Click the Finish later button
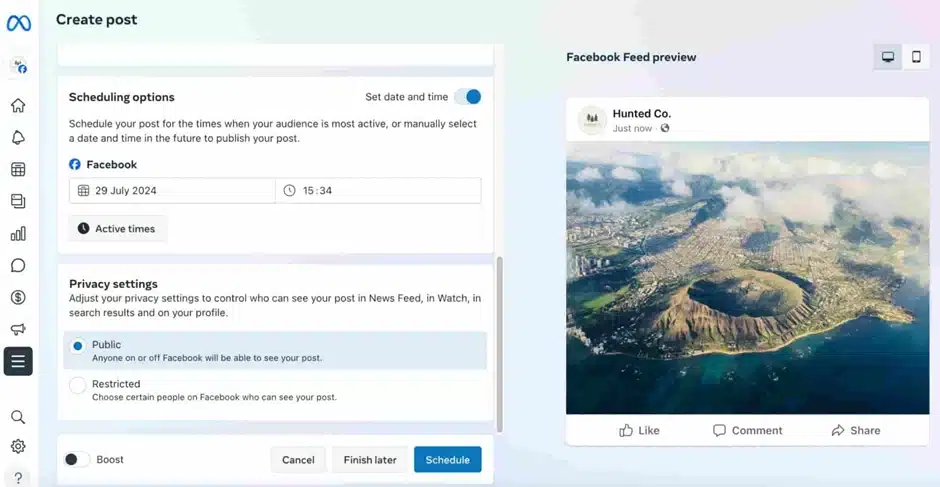 [370, 460]
